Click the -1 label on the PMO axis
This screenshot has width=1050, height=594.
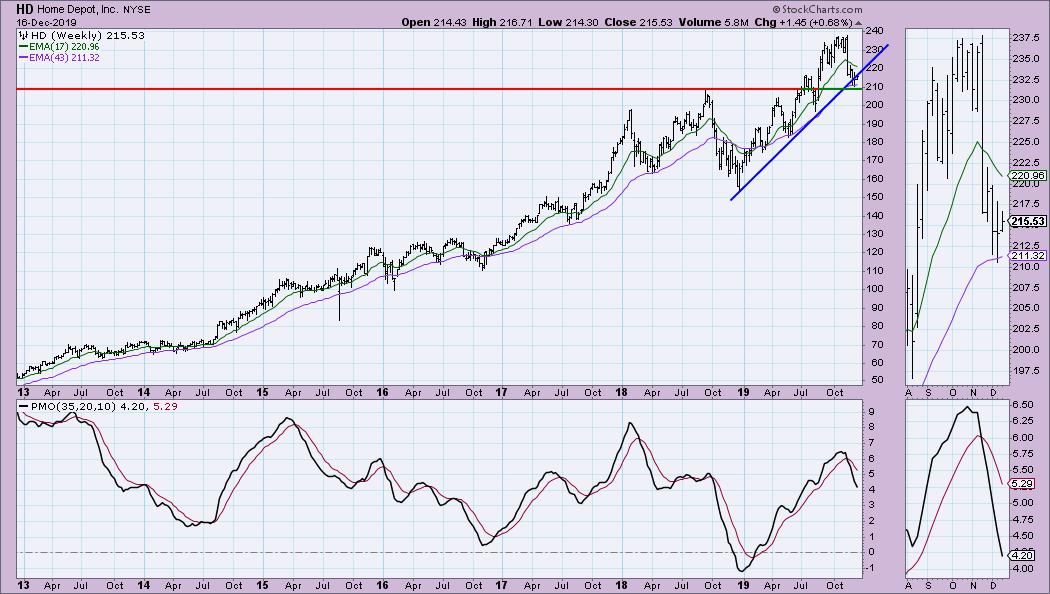click(869, 568)
